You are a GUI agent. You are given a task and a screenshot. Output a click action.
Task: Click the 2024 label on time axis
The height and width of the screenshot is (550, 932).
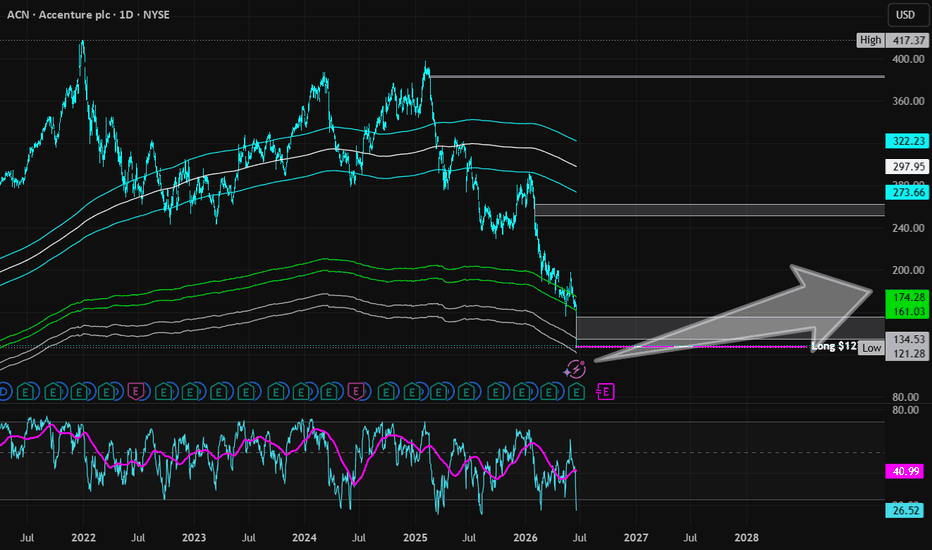click(x=304, y=538)
